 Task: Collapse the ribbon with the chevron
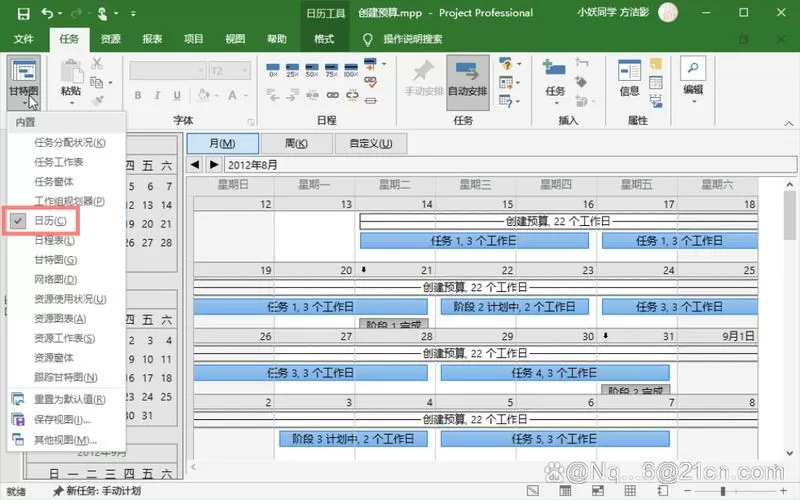(789, 123)
